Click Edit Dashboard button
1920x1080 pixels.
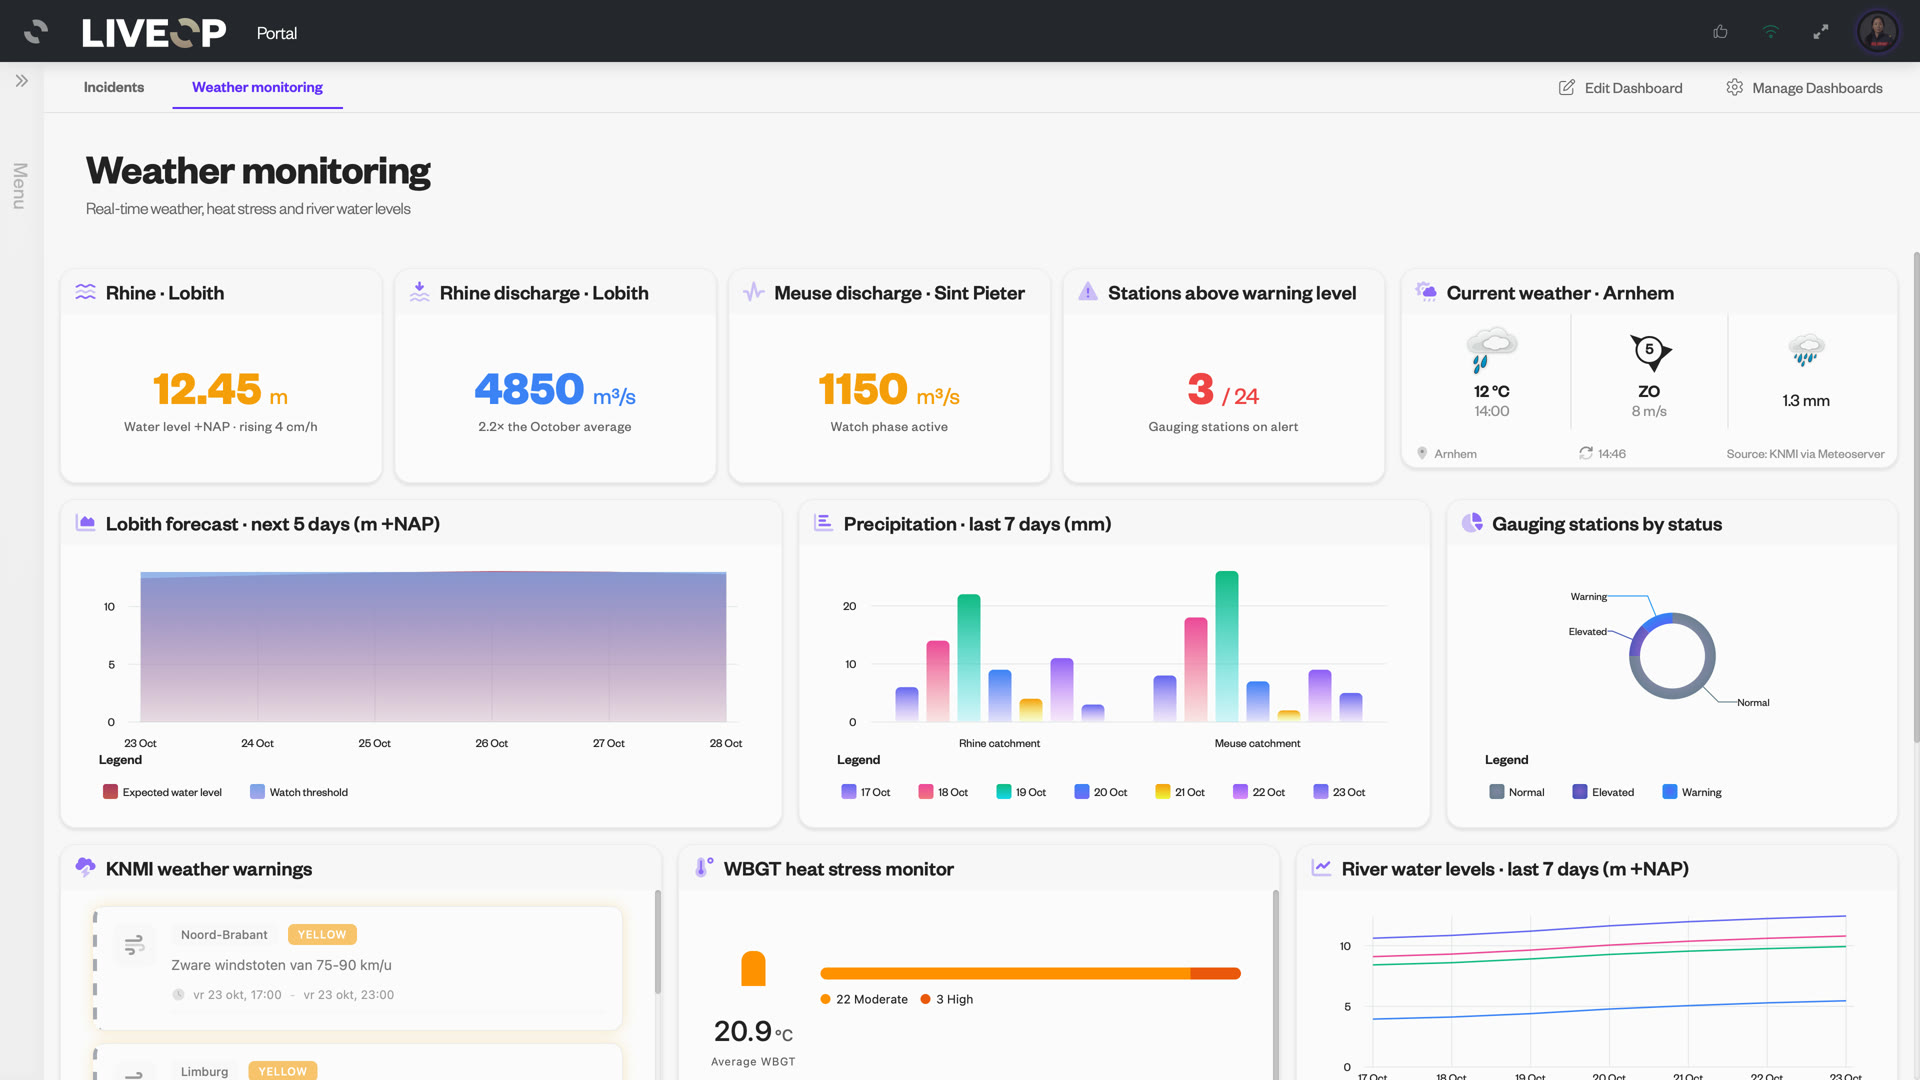(1620, 88)
